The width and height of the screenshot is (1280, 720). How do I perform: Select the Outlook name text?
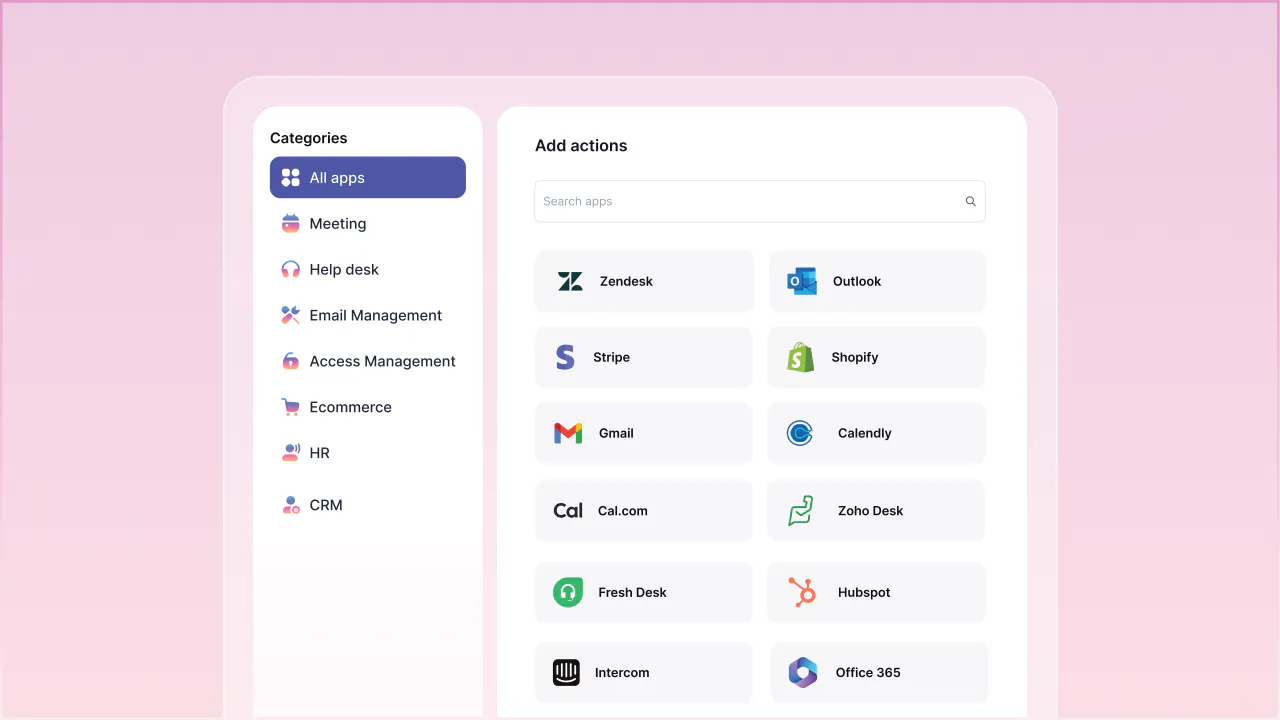click(x=857, y=281)
